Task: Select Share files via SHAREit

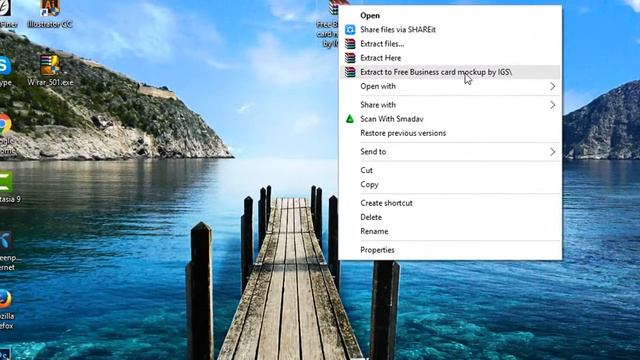Action: coord(450,29)
